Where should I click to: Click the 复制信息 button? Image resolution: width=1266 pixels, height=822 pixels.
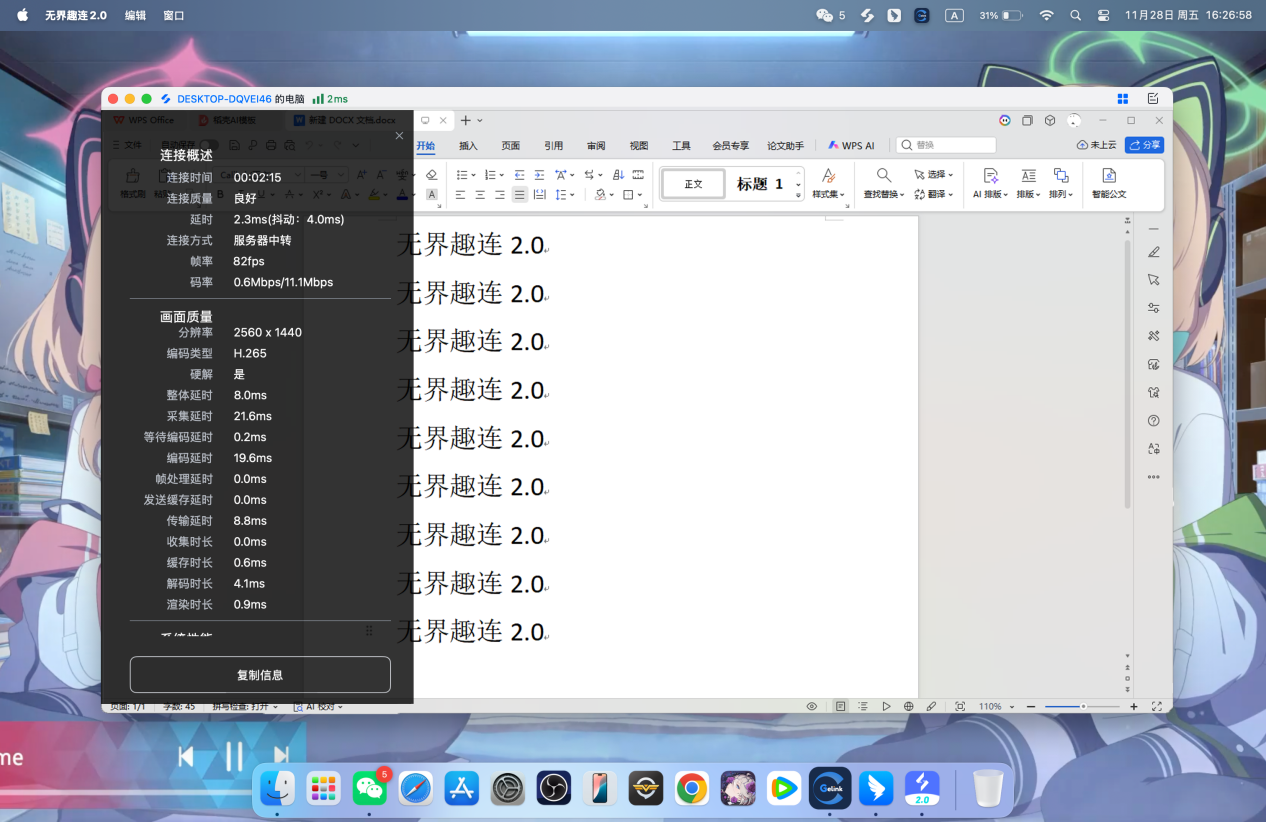click(260, 675)
